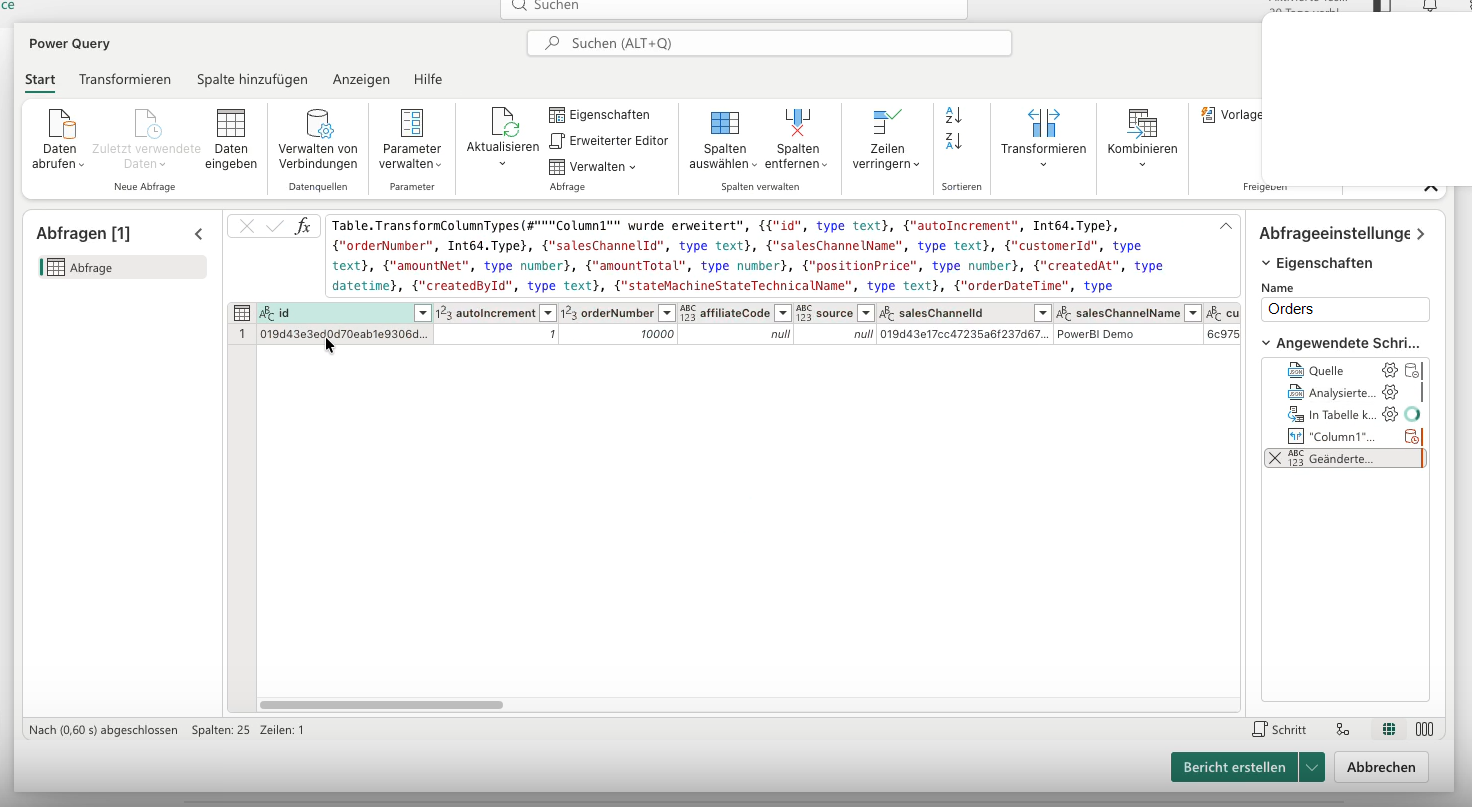
Task: Click the Abbrechen button
Action: [x=1381, y=767]
